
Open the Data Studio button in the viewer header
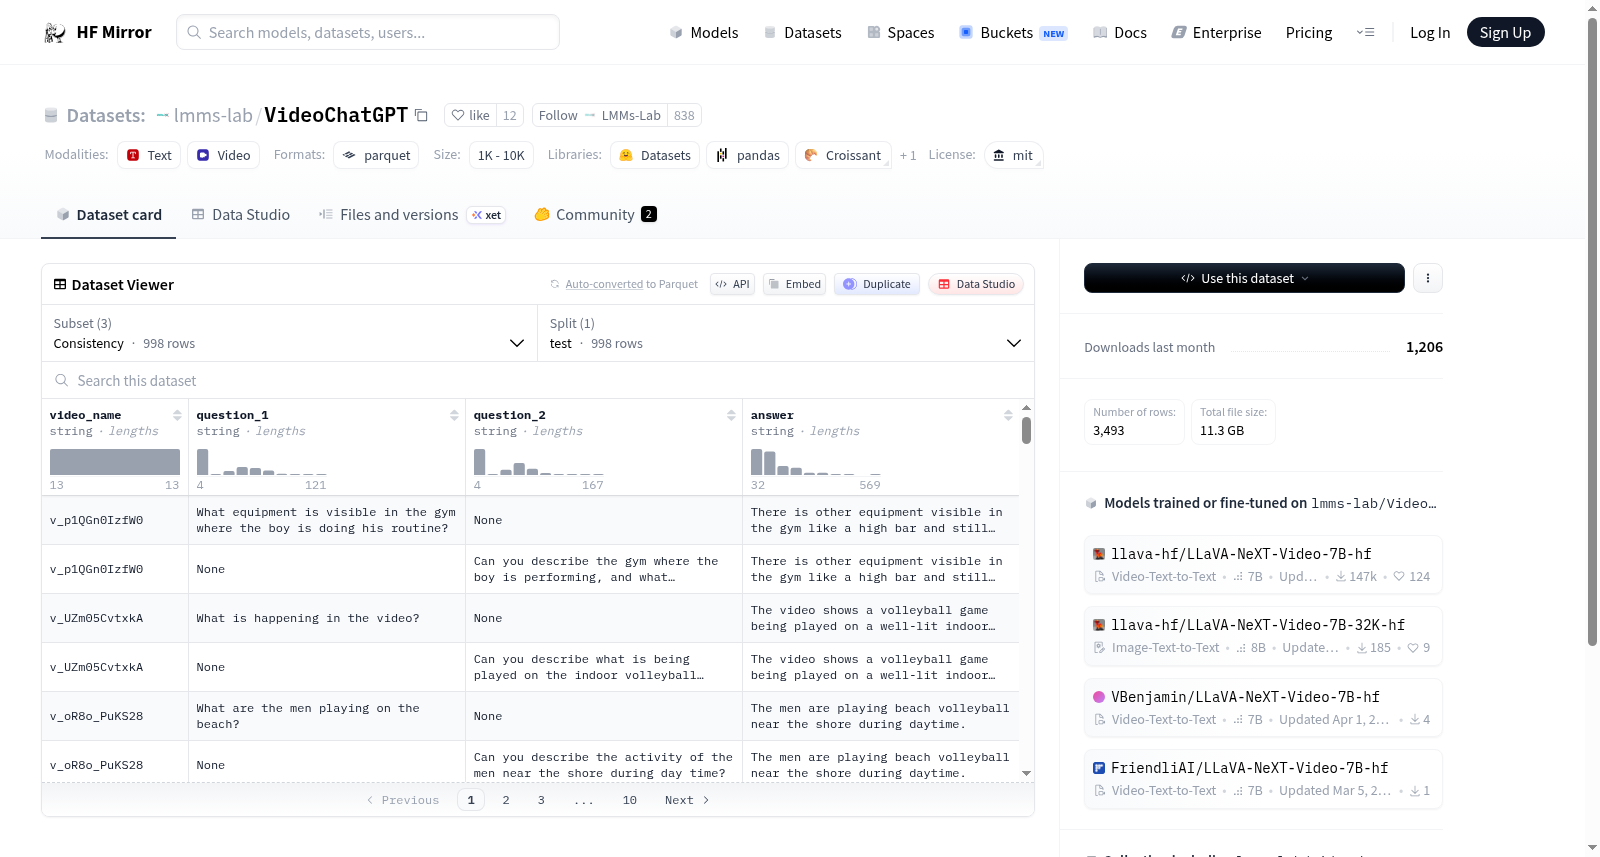[975, 284]
